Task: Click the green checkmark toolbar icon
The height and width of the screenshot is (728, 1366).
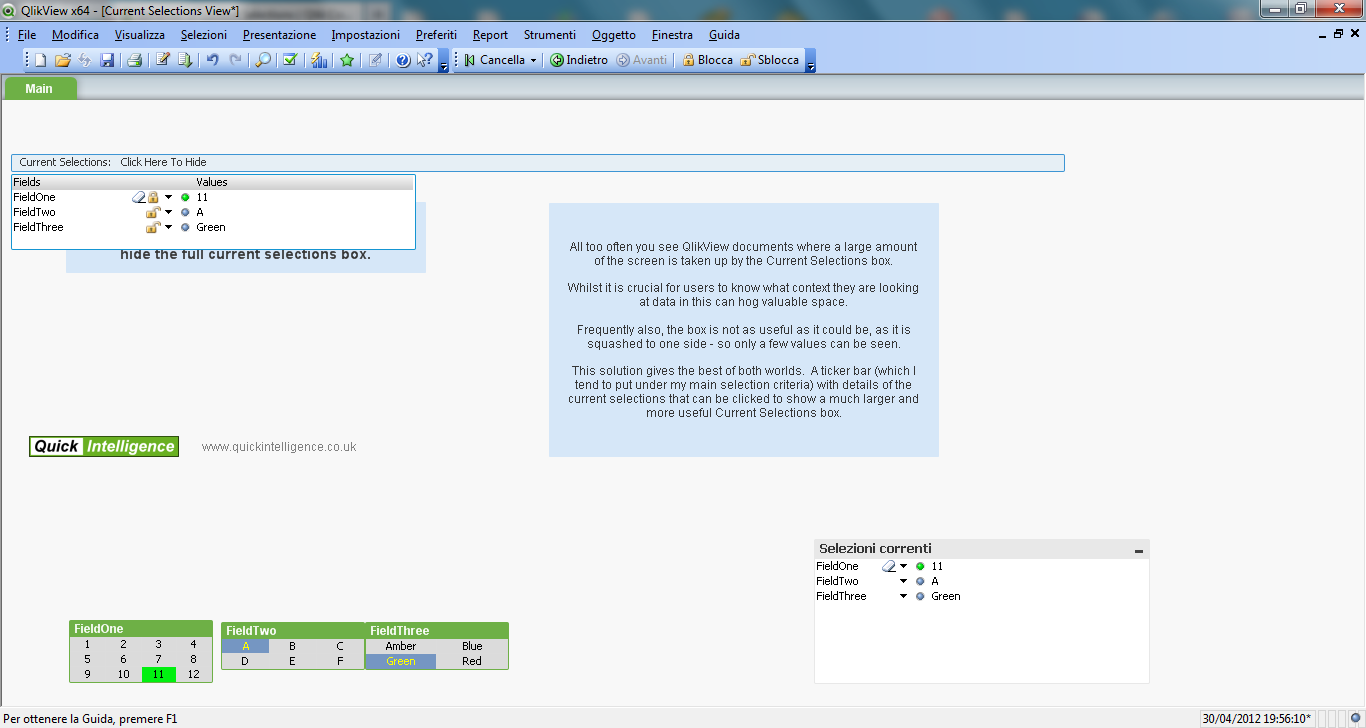Action: tap(290, 60)
